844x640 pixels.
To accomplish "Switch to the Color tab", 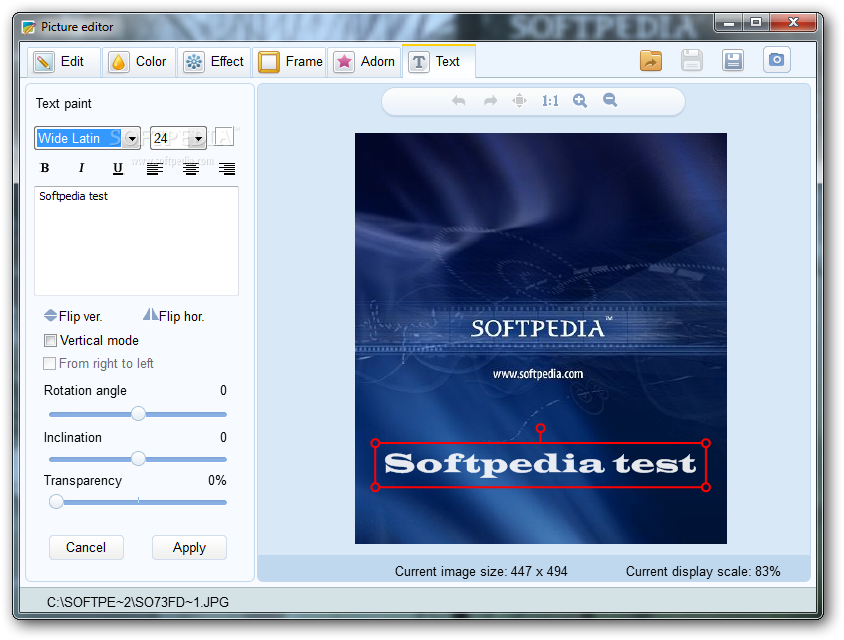I will click(x=139, y=61).
